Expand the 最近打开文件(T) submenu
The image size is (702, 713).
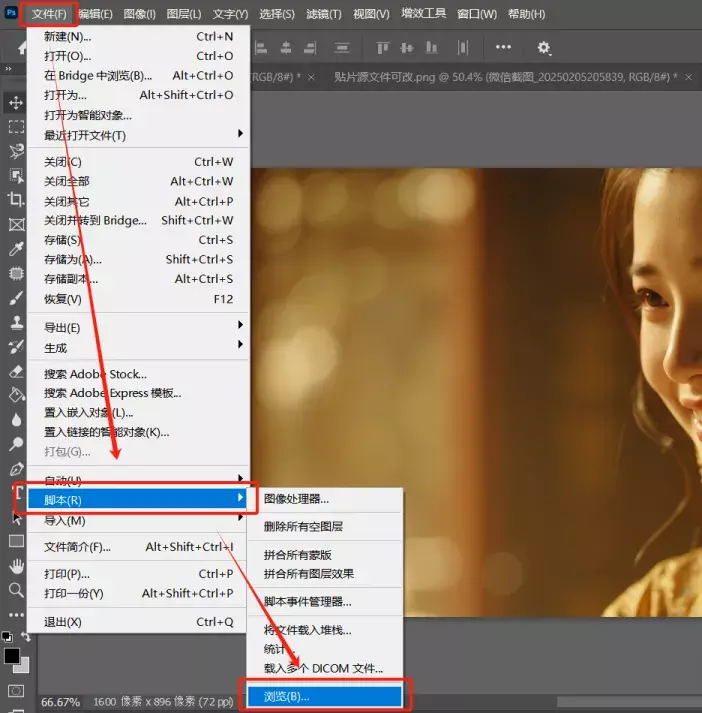point(140,135)
